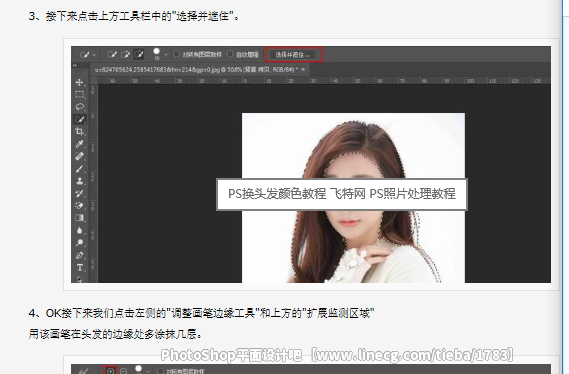Image resolution: width=569 pixels, height=374 pixels.
Task: Click the step 4 instruction text
Action: 201,313
